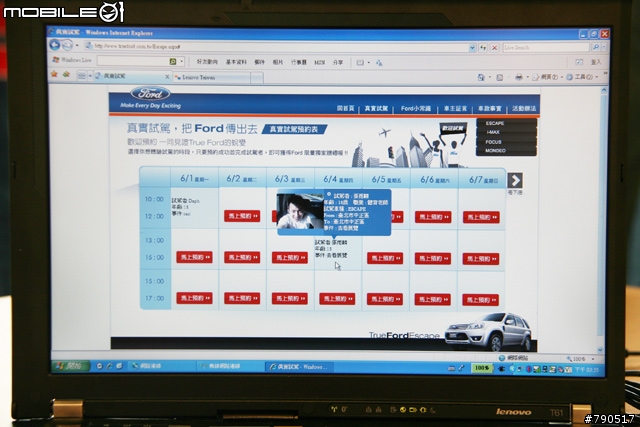This screenshot has width=640, height=427.
Task: Go back with the browser Back arrow
Action: 54,44
